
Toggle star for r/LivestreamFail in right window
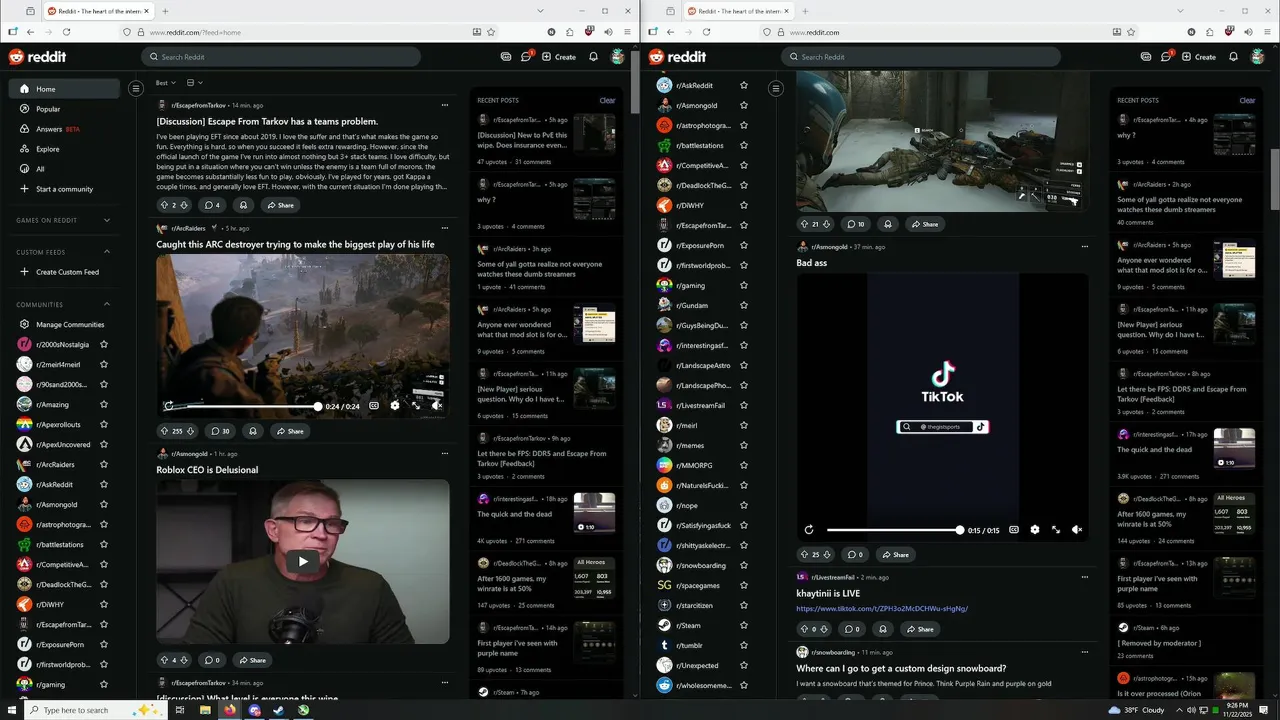click(x=744, y=405)
